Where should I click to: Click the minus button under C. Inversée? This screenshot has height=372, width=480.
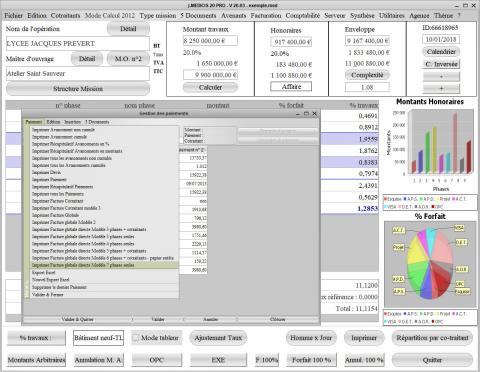(441, 76)
